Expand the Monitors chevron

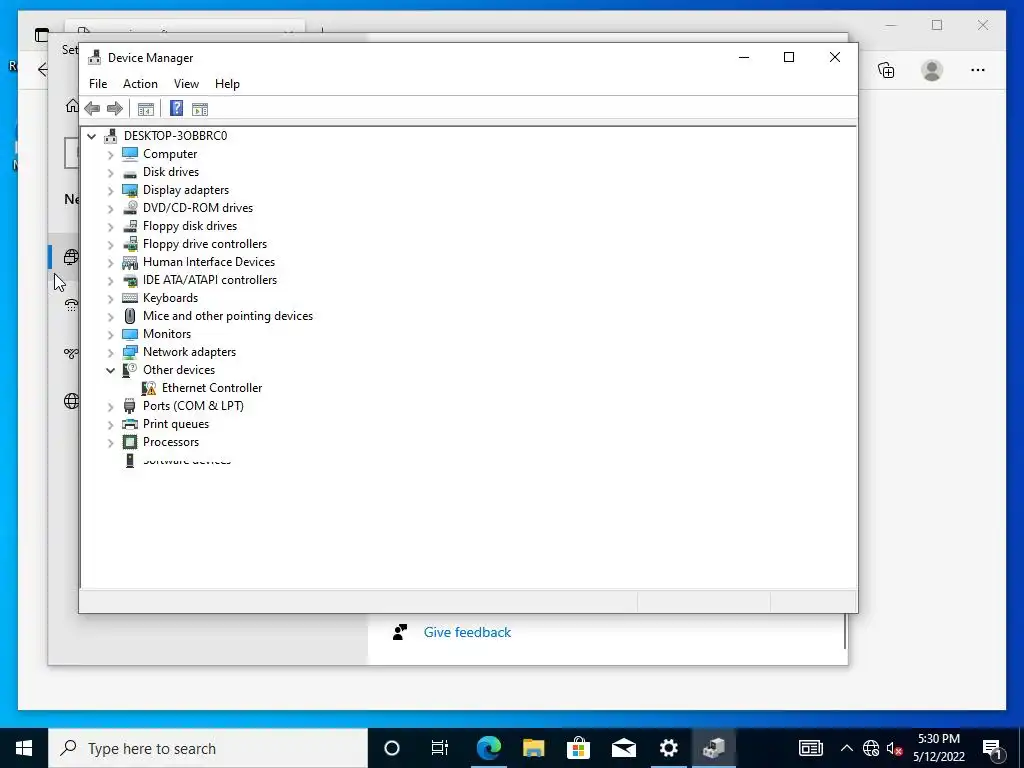click(x=110, y=334)
